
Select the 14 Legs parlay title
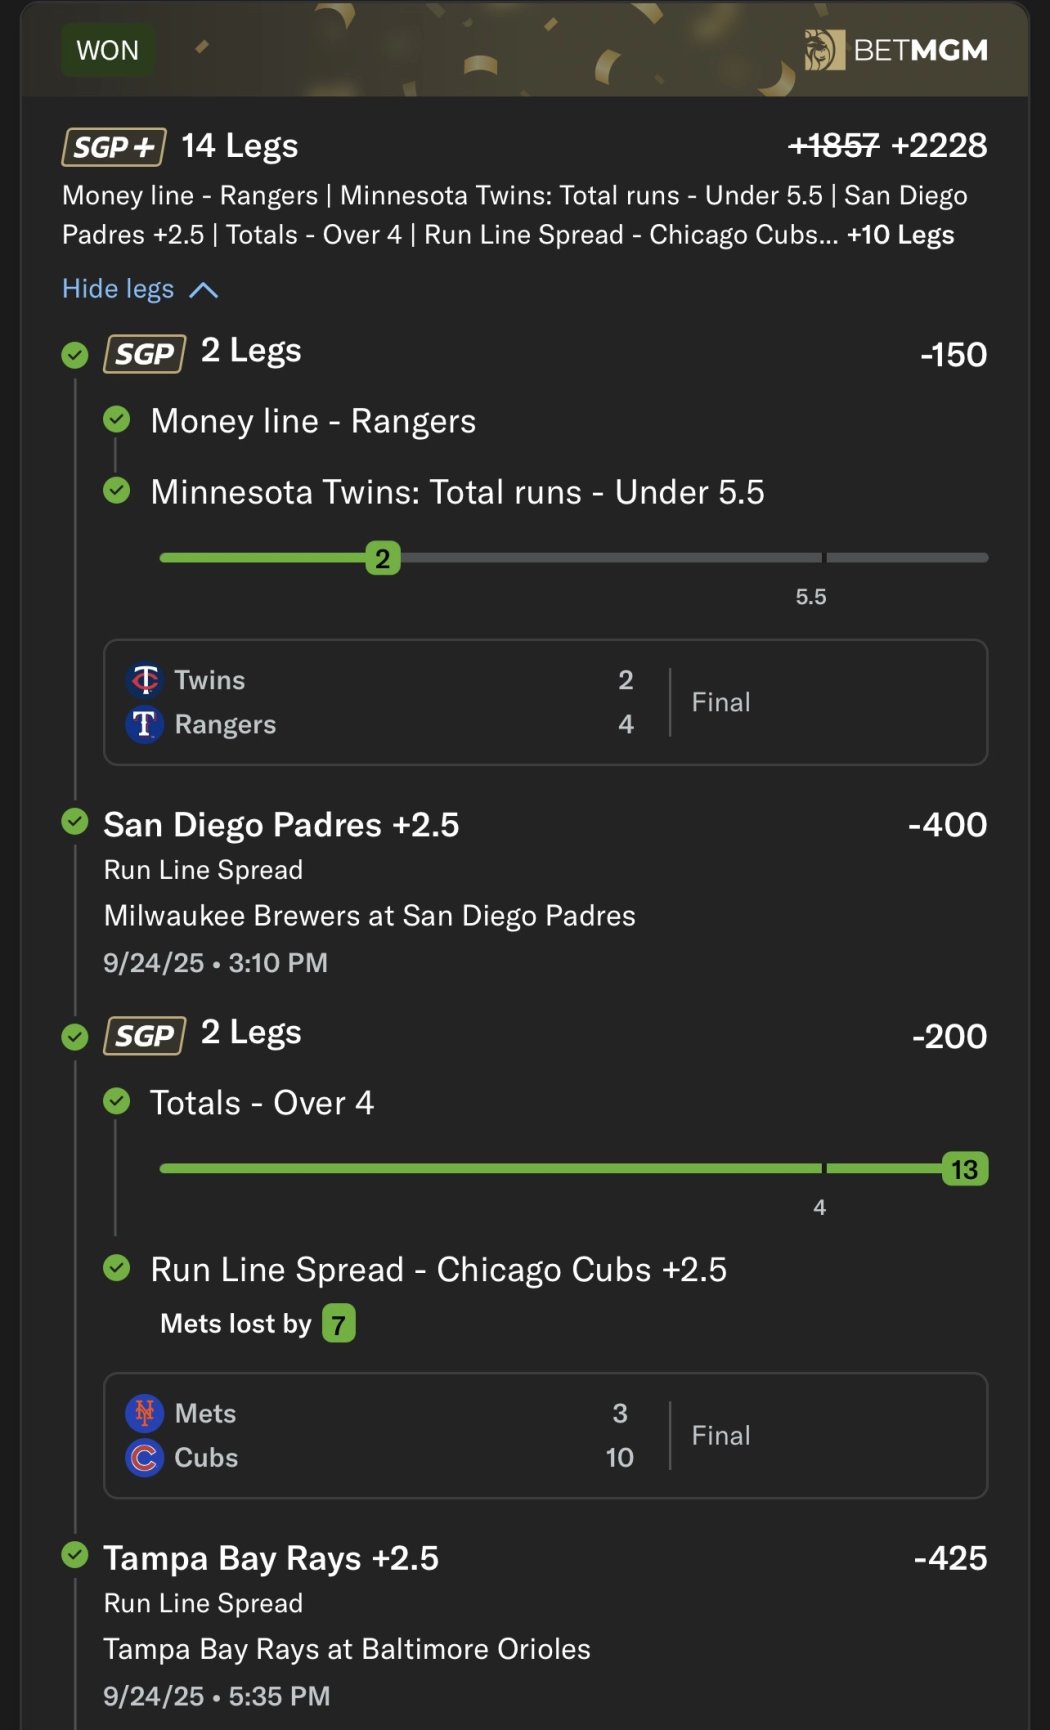coord(240,146)
